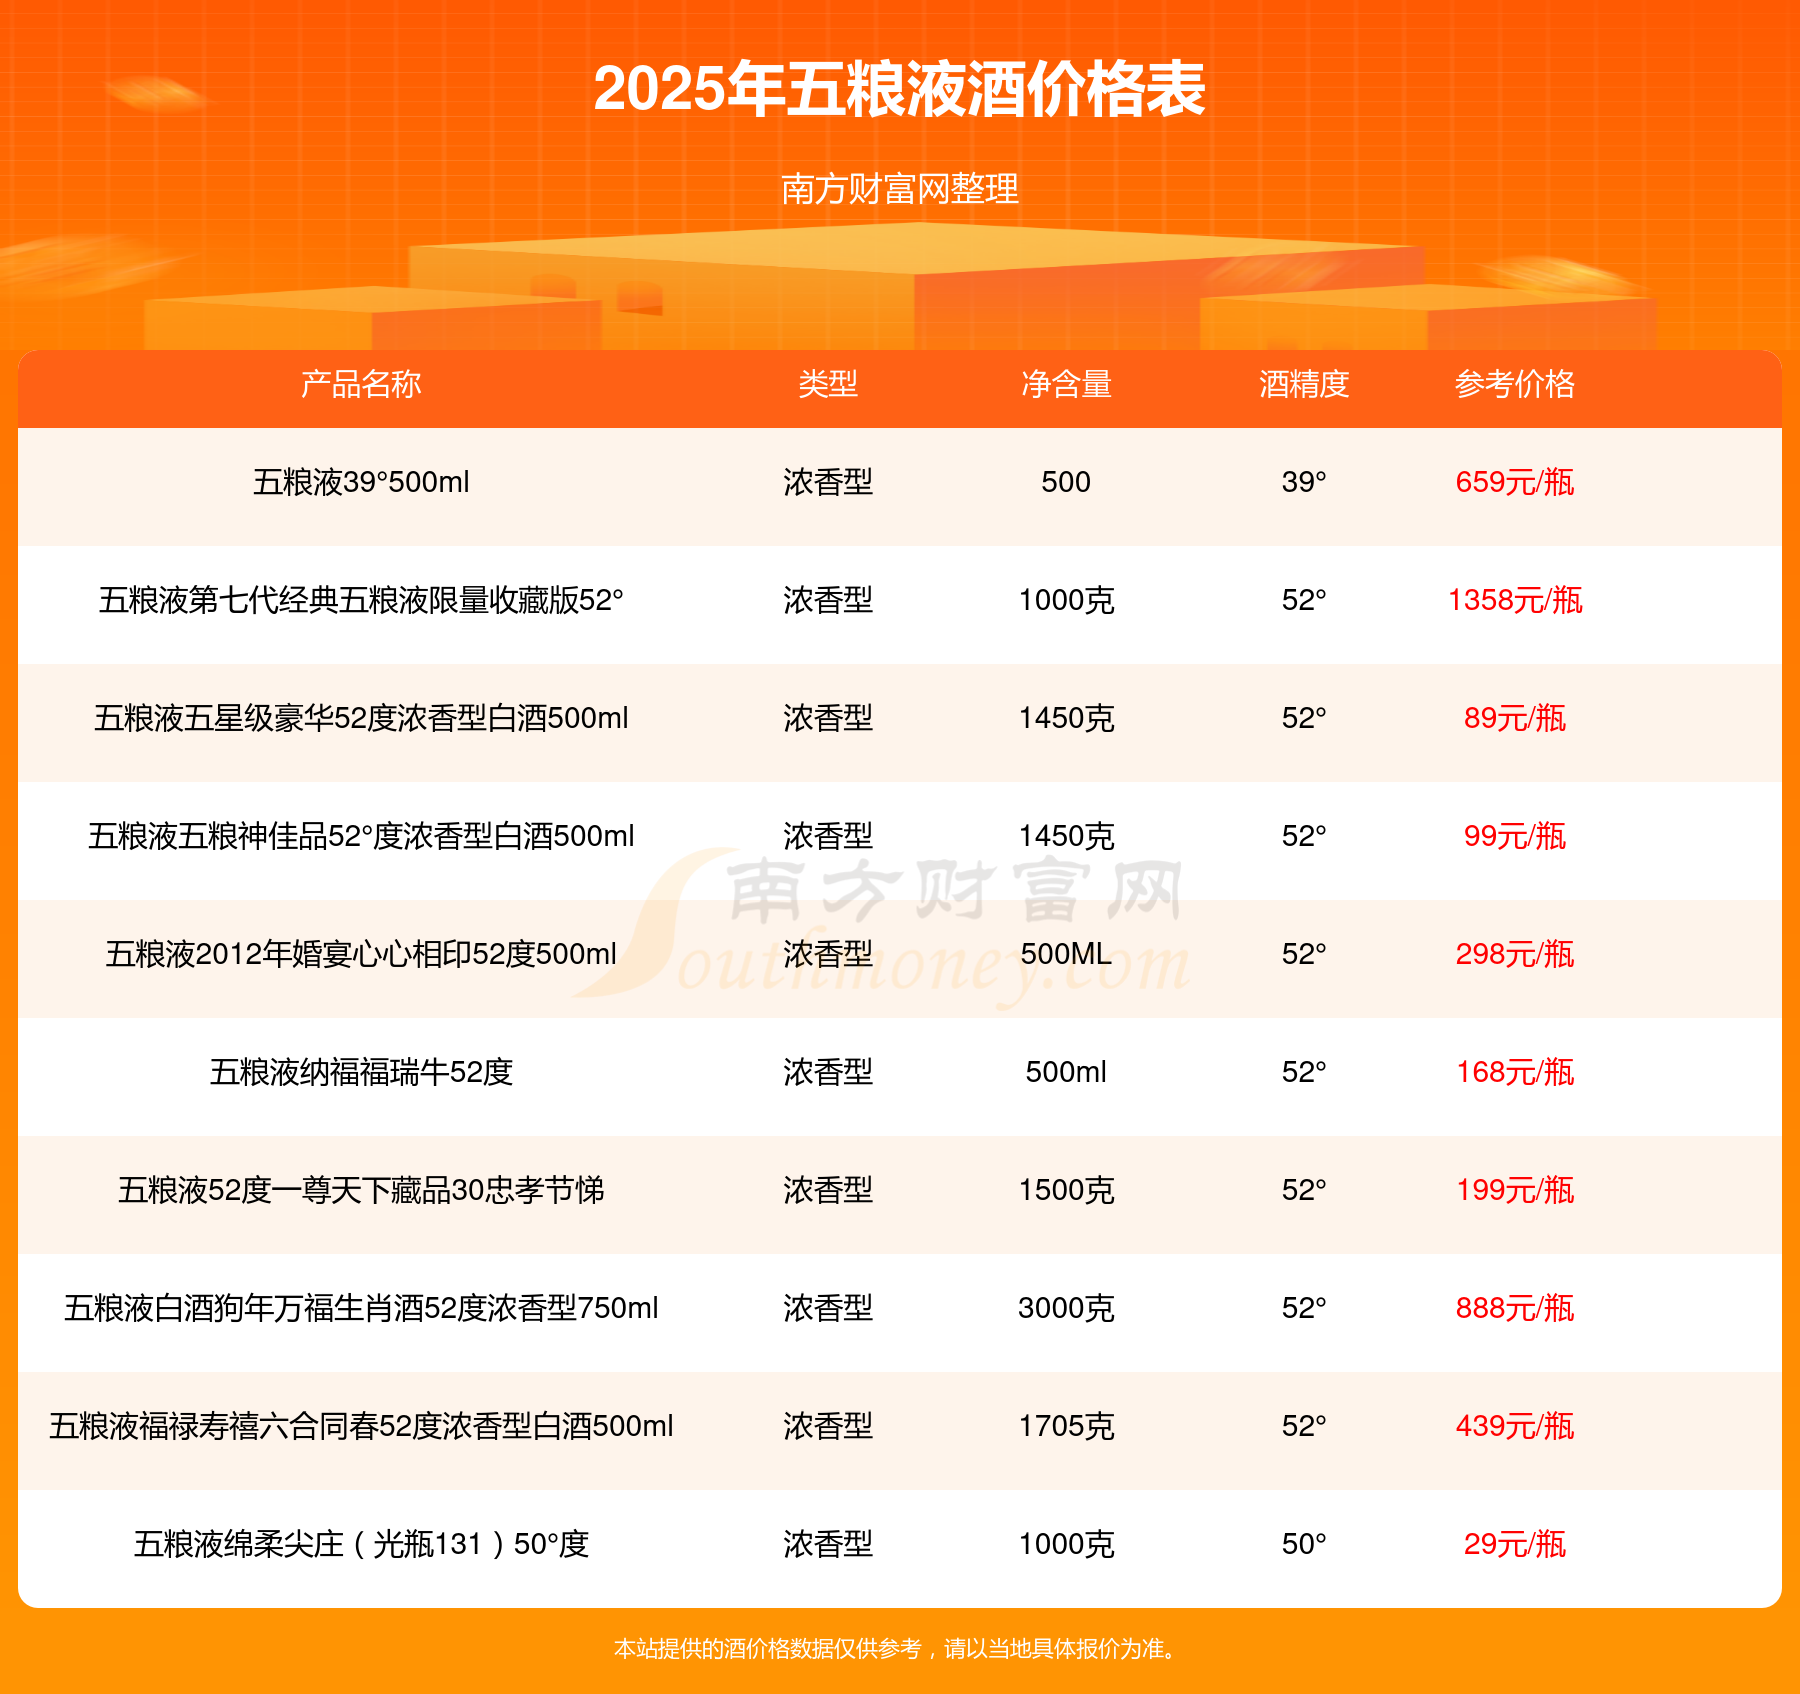1800x1694 pixels.
Task: Click the 酒精度 "52°" cell in the 限量收藏版 row
Action: (x=1304, y=600)
